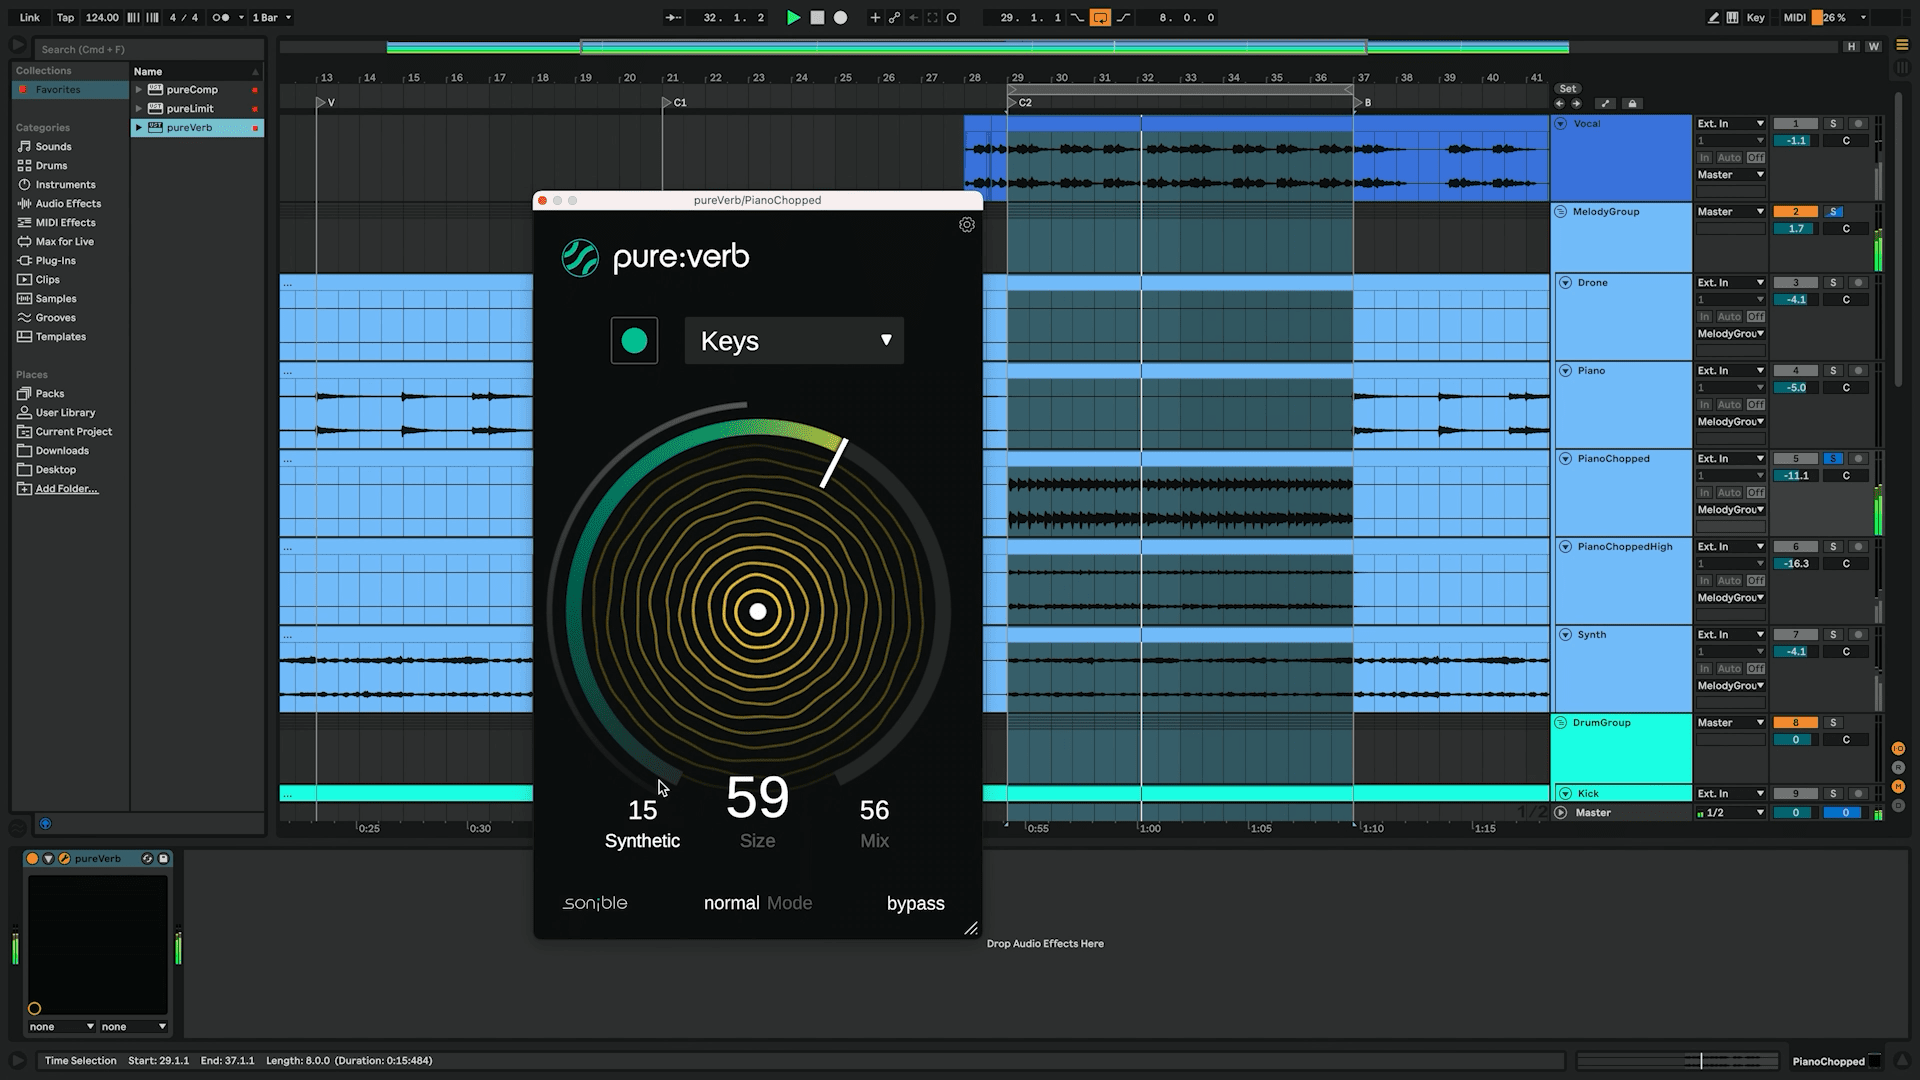1920x1080 pixels.
Task: Open the Keys profile dropdown in pure:verb
Action: click(794, 341)
